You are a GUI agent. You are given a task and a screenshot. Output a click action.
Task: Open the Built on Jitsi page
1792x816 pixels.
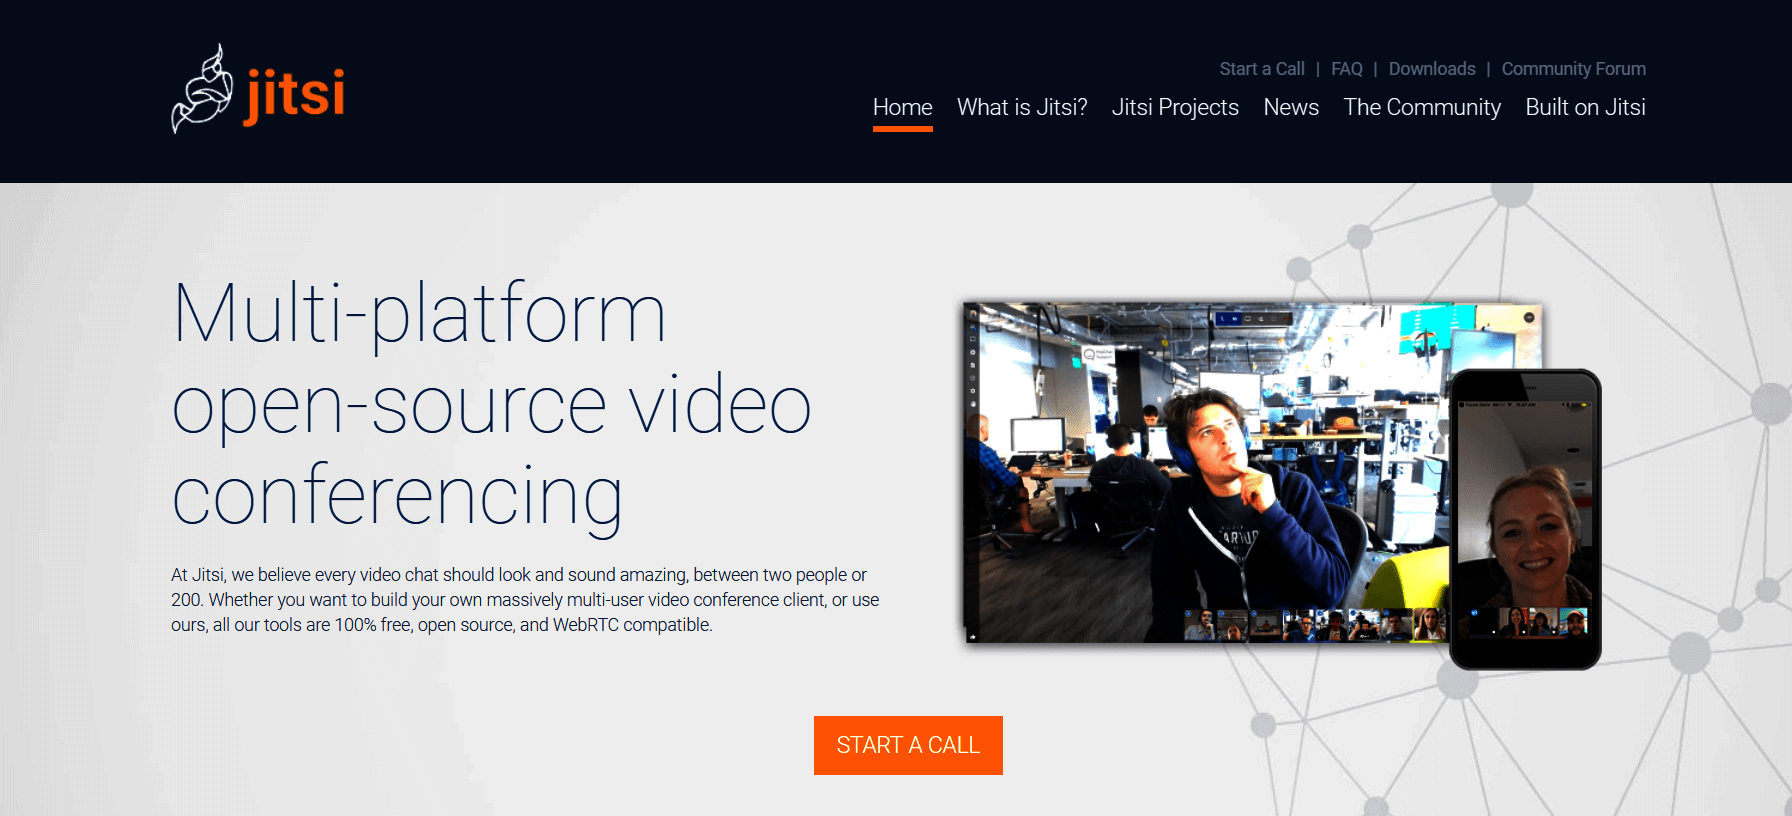point(1584,107)
